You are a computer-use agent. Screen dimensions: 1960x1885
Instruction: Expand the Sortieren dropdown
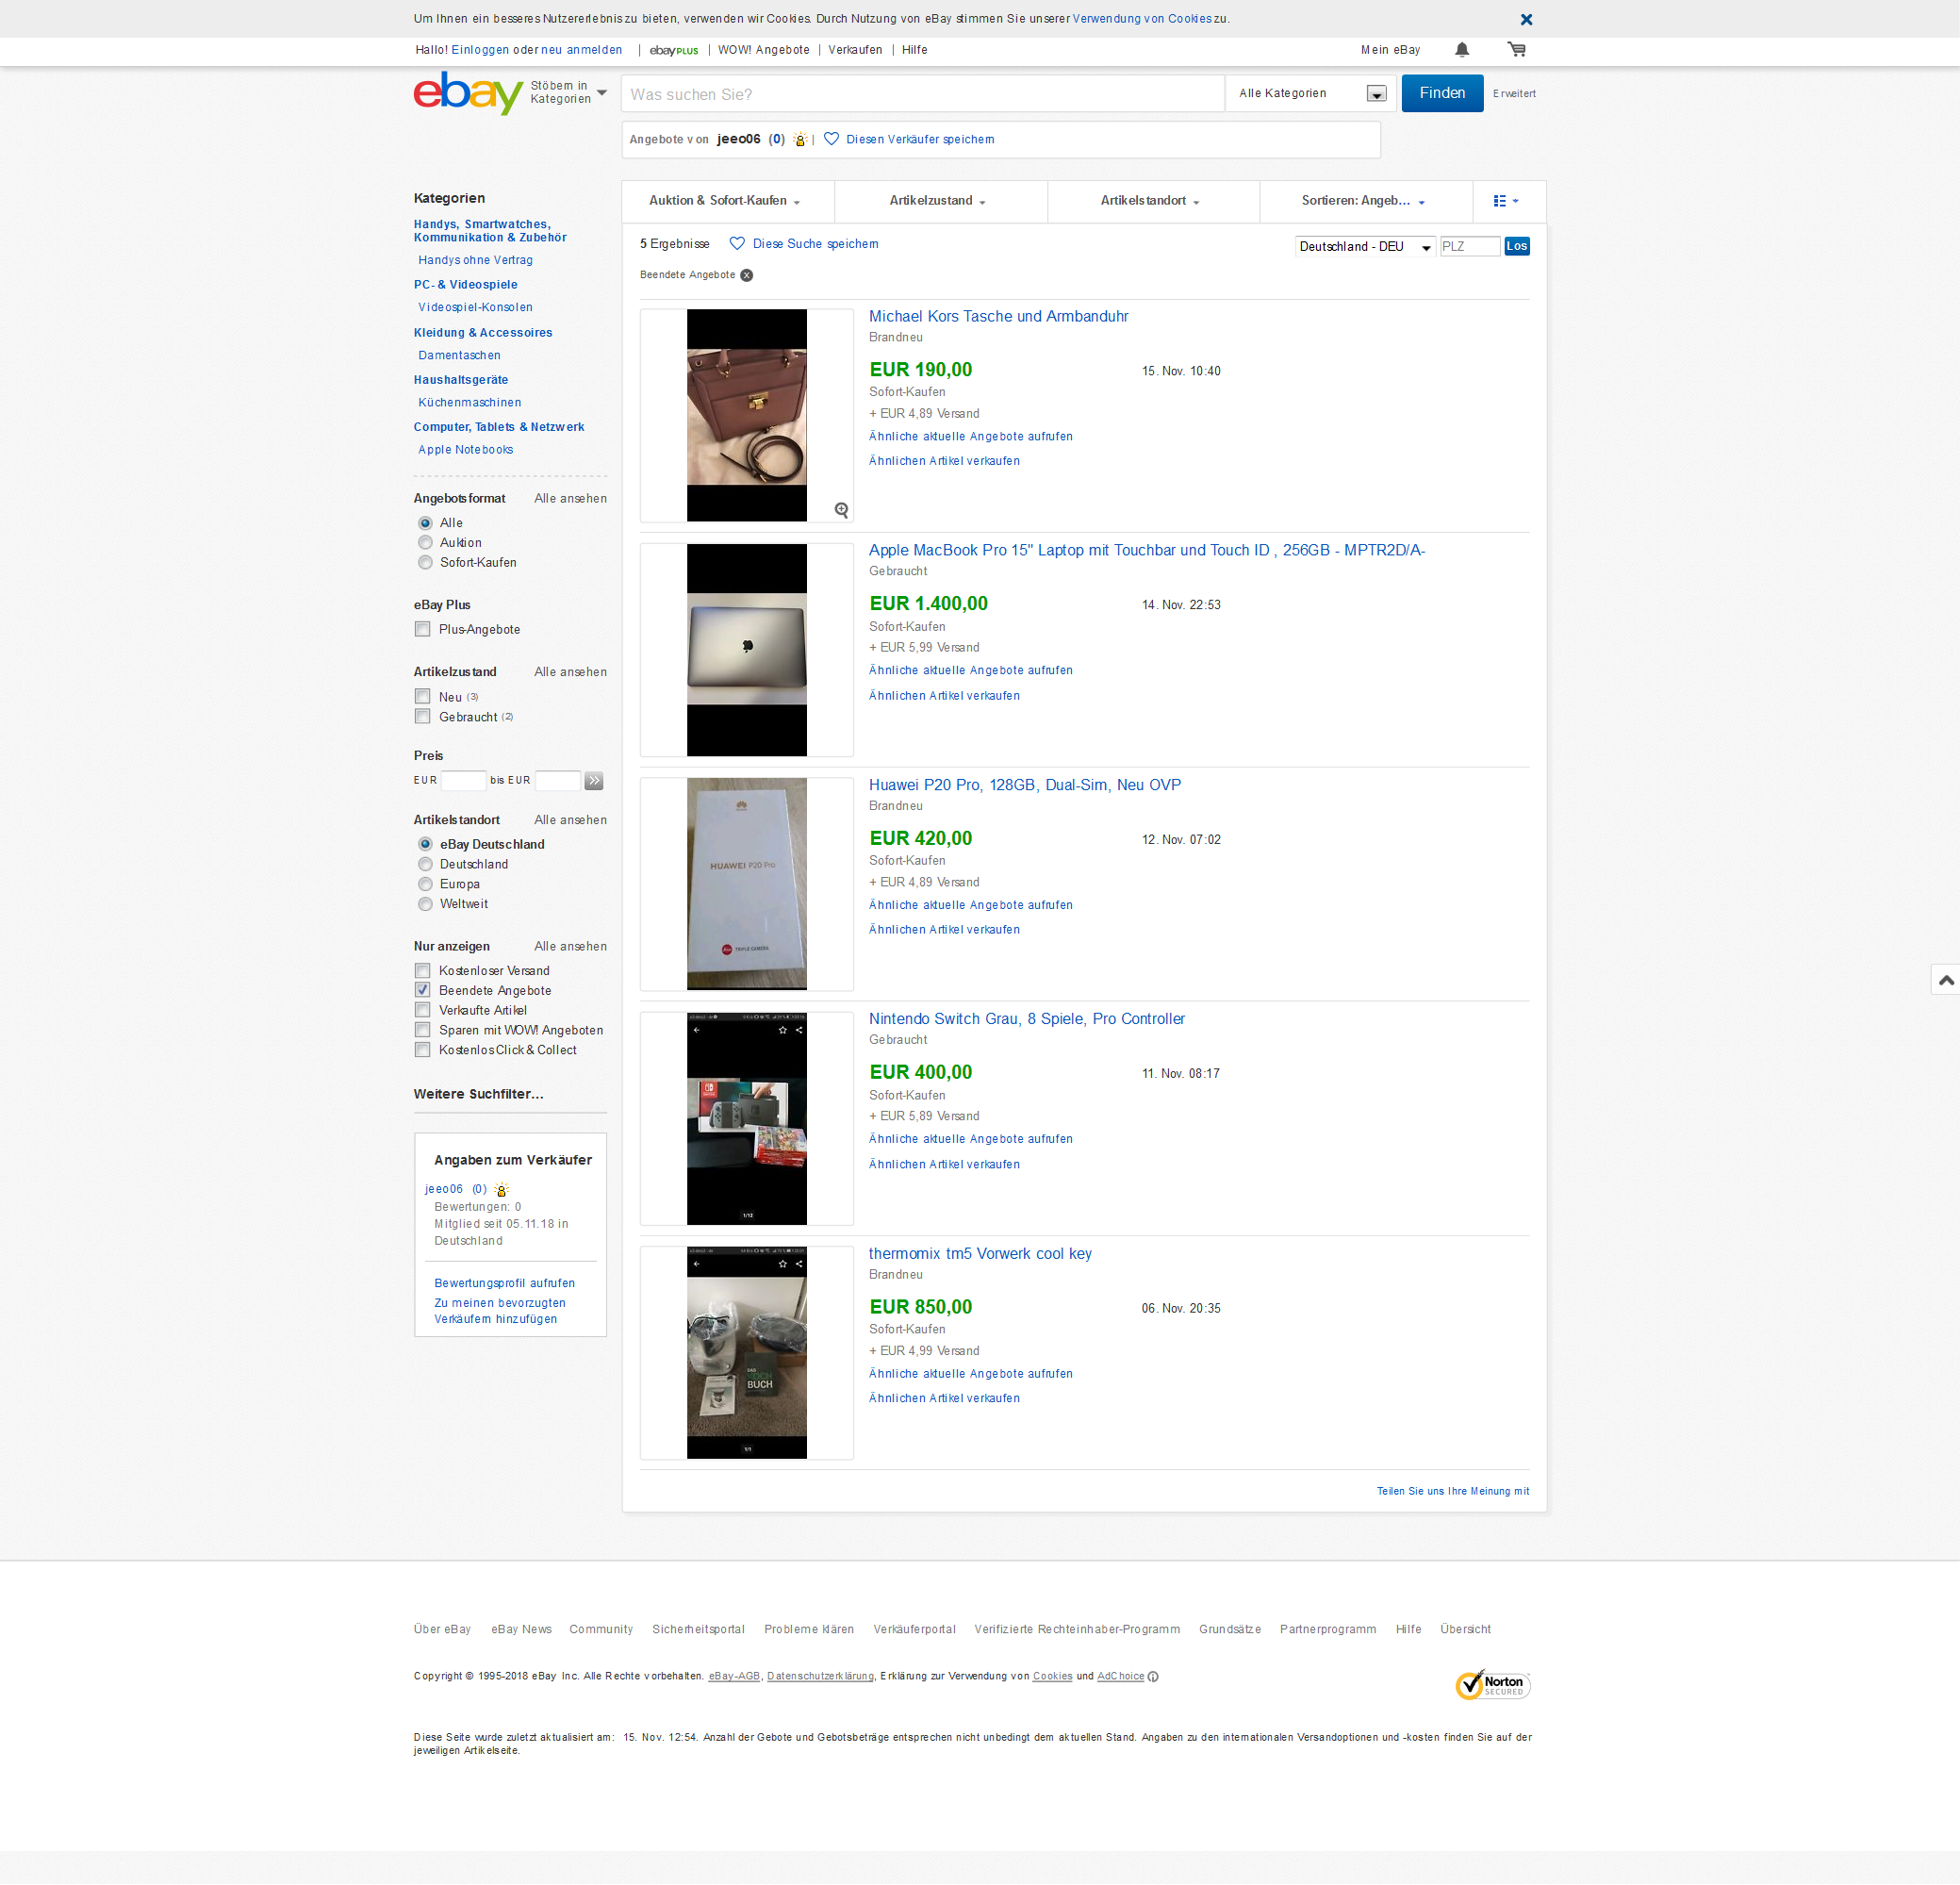tap(1364, 201)
